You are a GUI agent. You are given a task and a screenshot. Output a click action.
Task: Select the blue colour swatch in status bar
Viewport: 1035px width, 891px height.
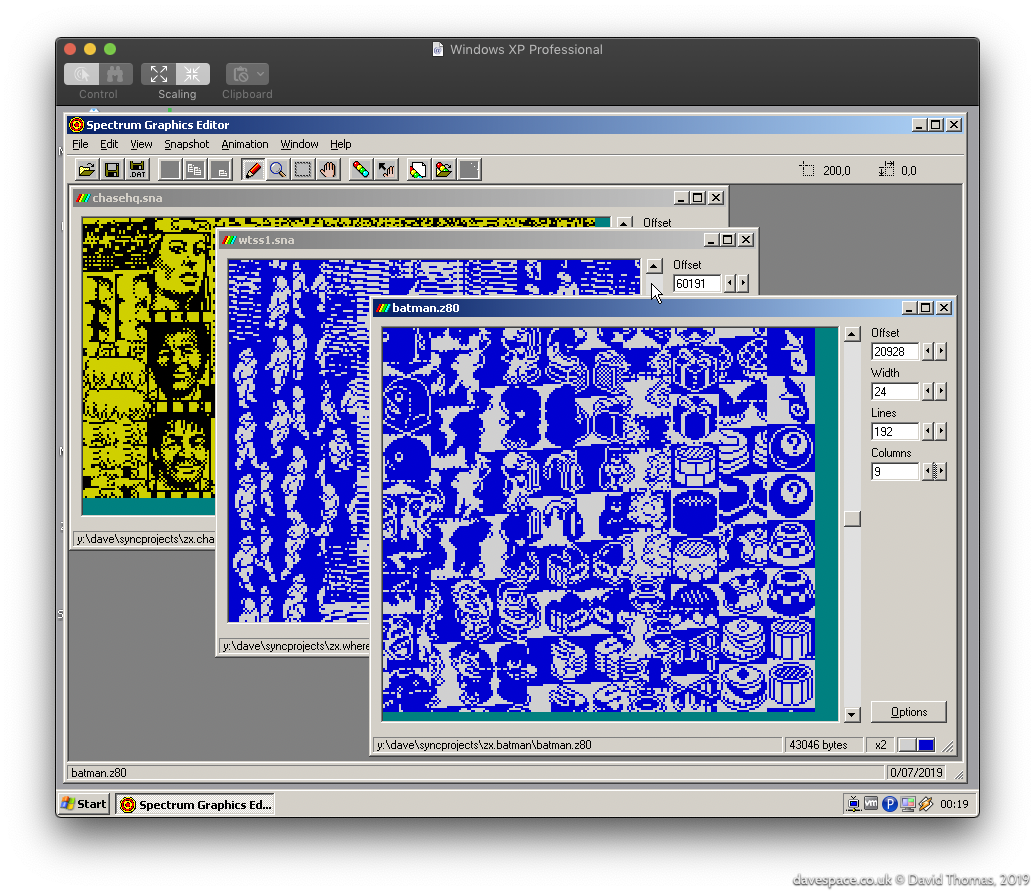[x=926, y=744]
